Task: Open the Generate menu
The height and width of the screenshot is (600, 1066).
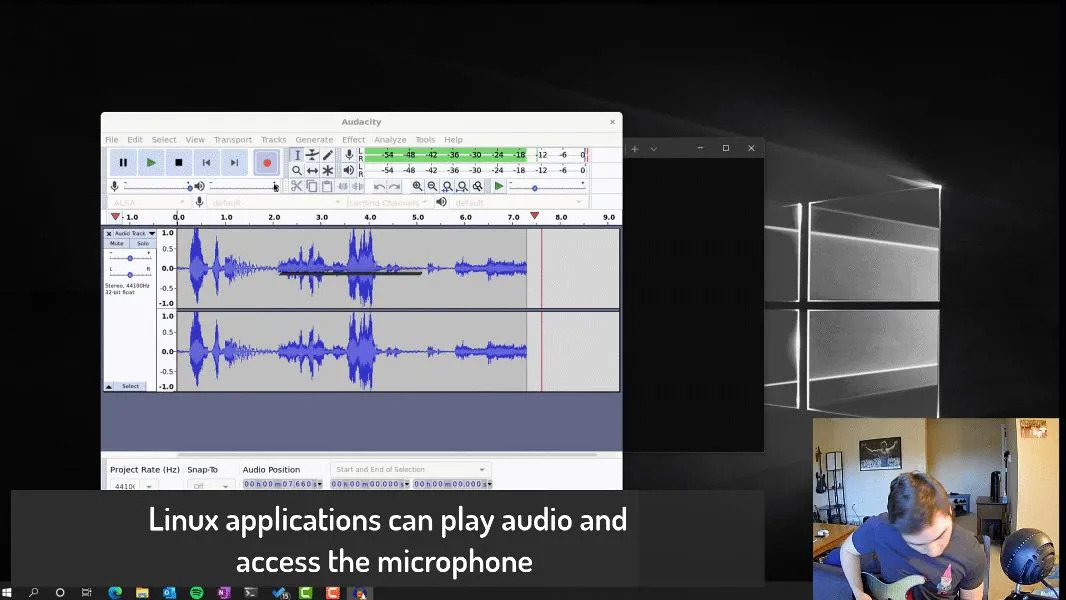Action: pos(314,139)
